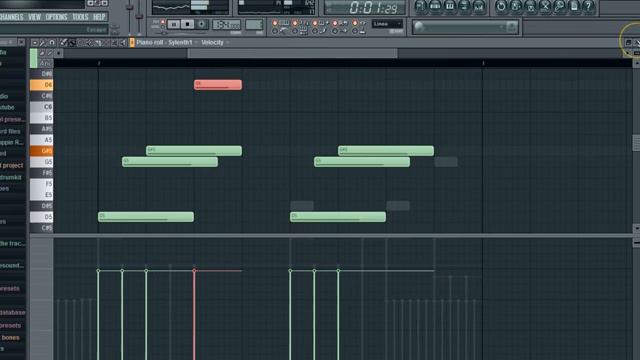Click the magnet snap icon in piano roll

tap(52, 42)
